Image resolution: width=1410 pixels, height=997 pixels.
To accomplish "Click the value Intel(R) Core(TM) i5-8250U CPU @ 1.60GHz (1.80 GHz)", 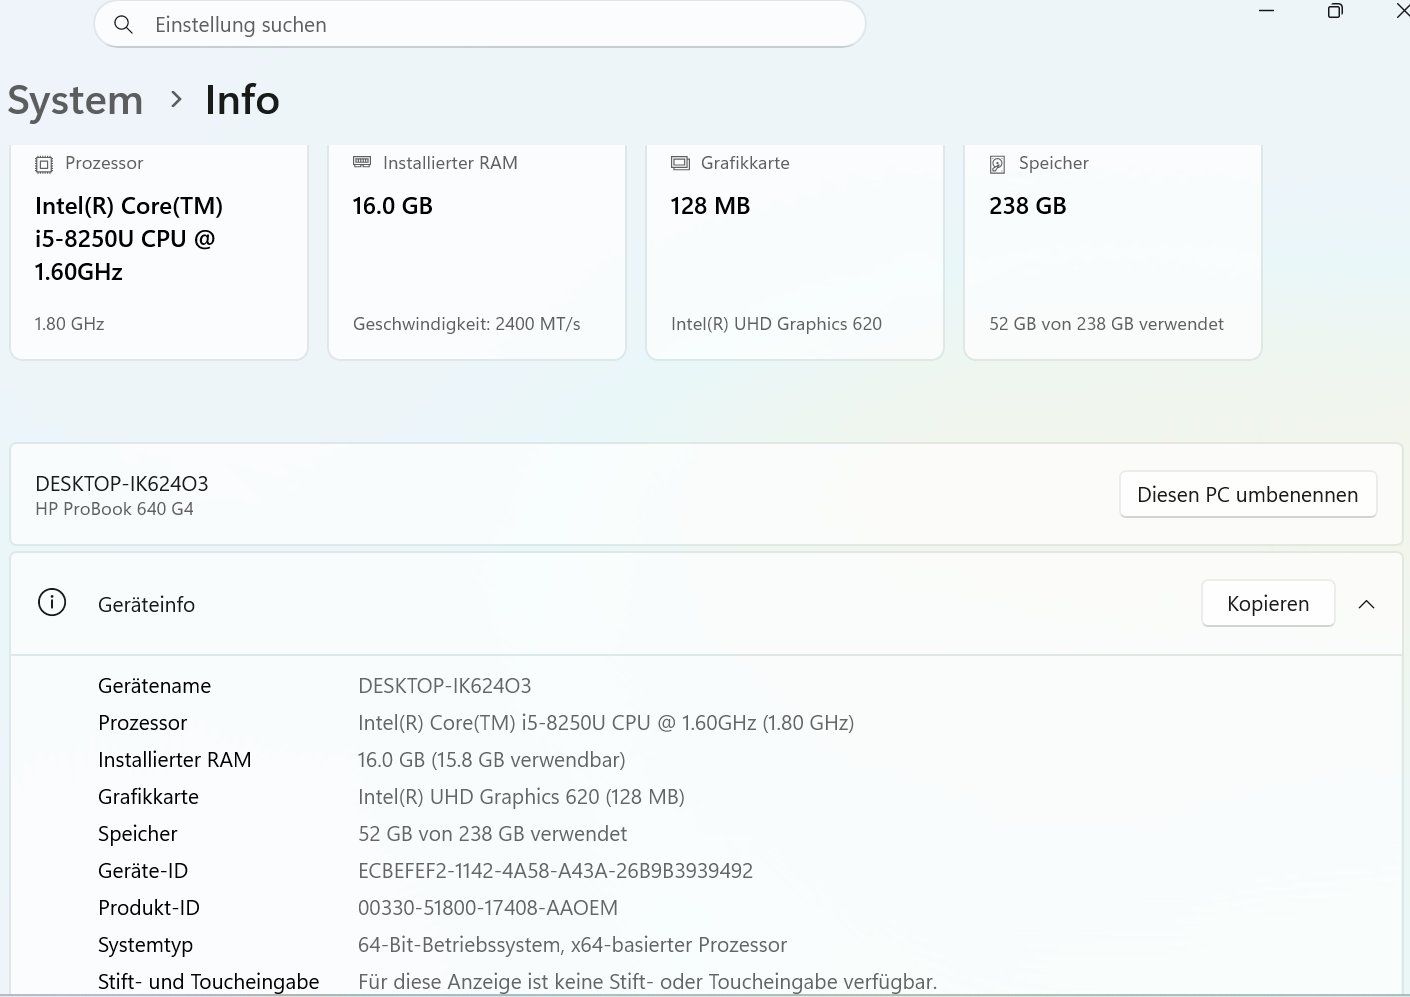I will [x=606, y=723].
